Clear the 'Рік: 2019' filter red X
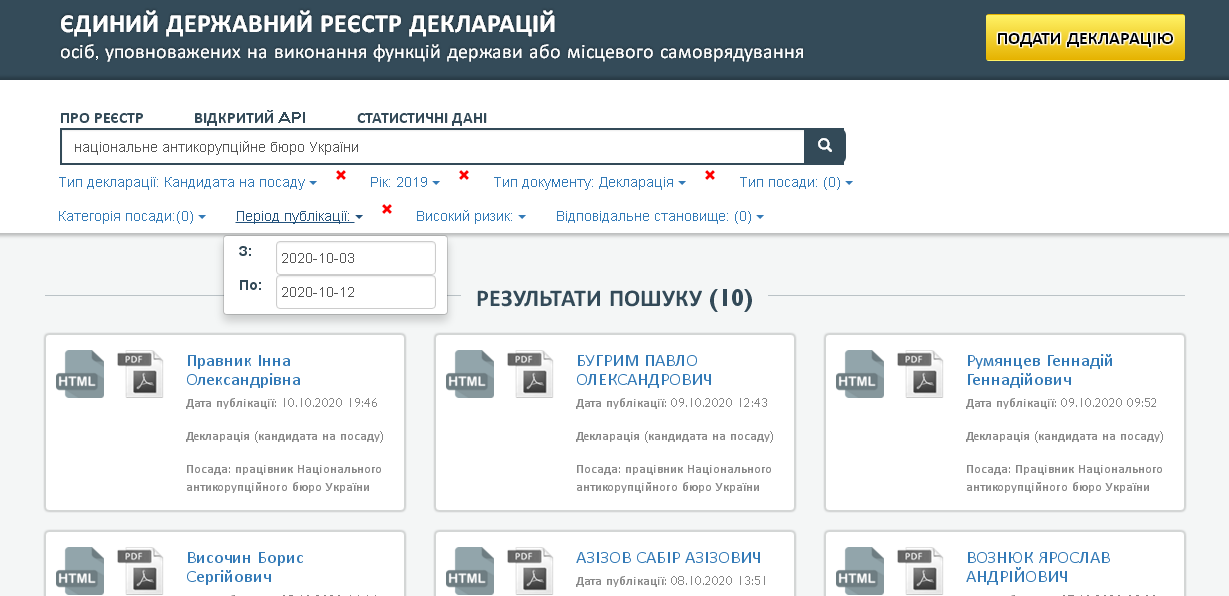The height and width of the screenshot is (596, 1229). click(464, 175)
